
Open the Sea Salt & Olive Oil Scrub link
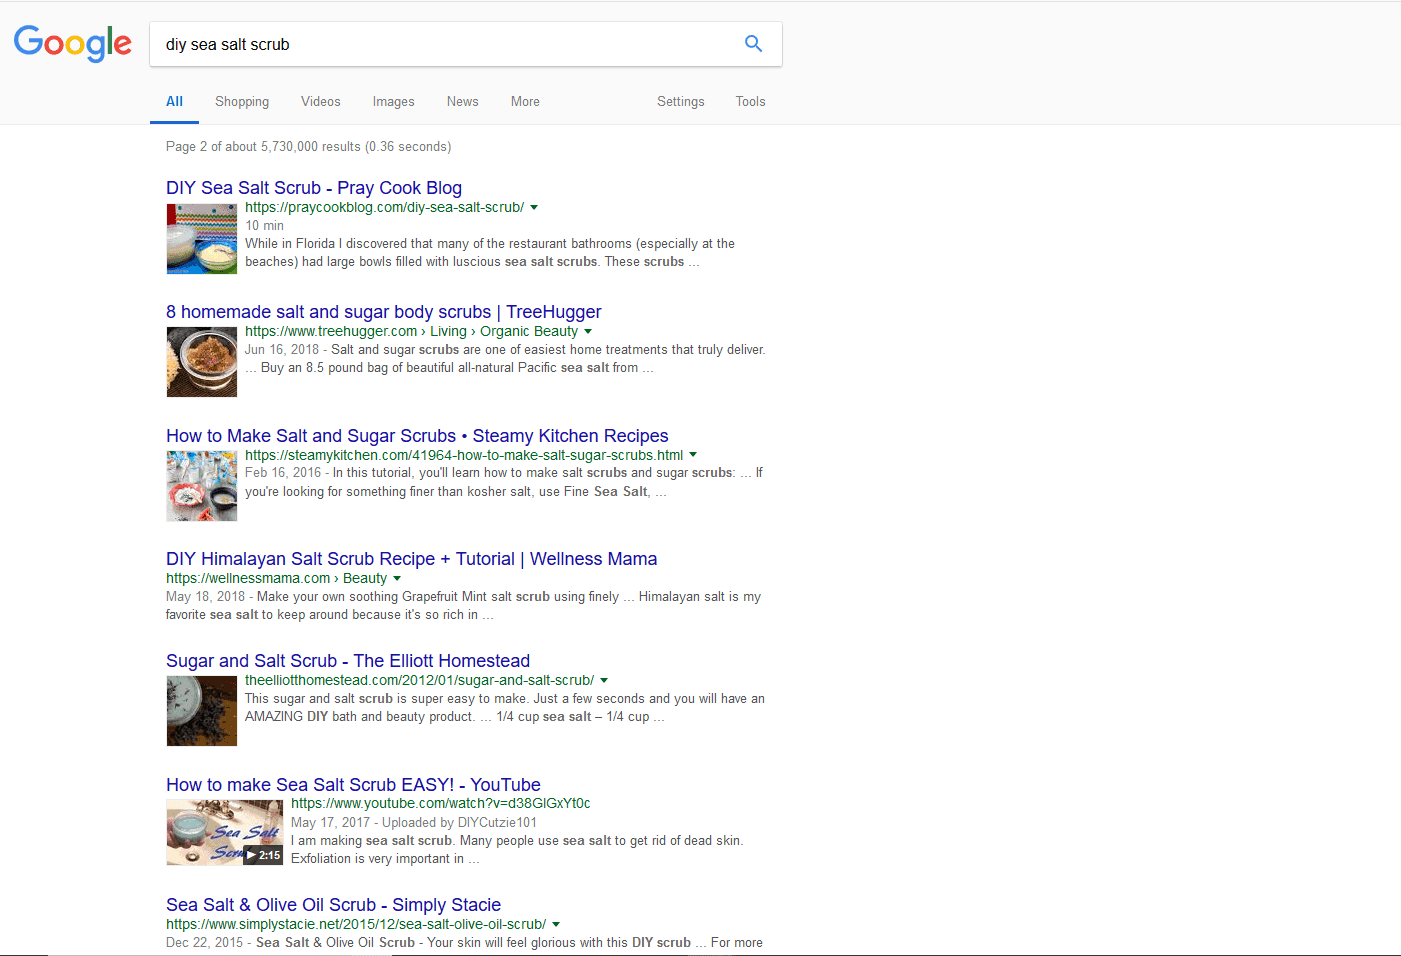pyautogui.click(x=333, y=905)
